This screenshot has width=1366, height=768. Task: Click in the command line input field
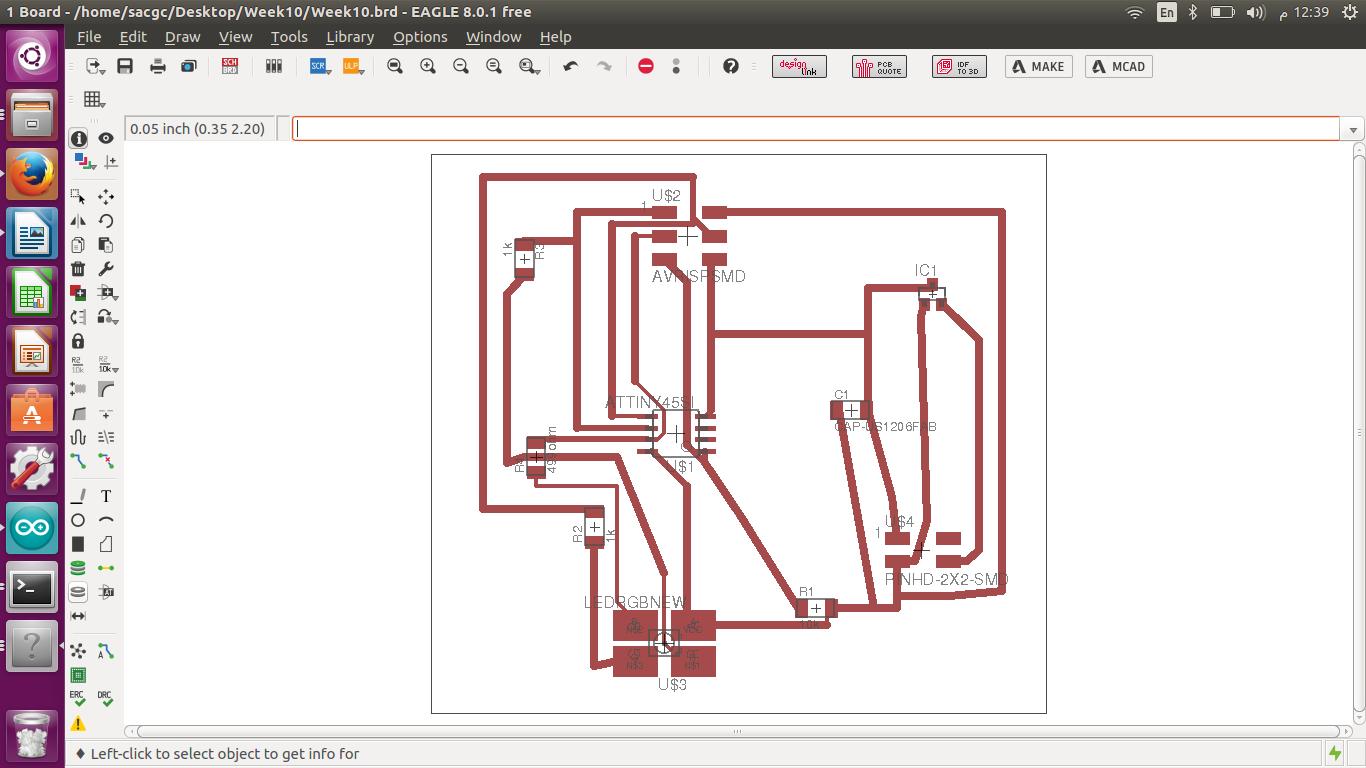point(815,129)
